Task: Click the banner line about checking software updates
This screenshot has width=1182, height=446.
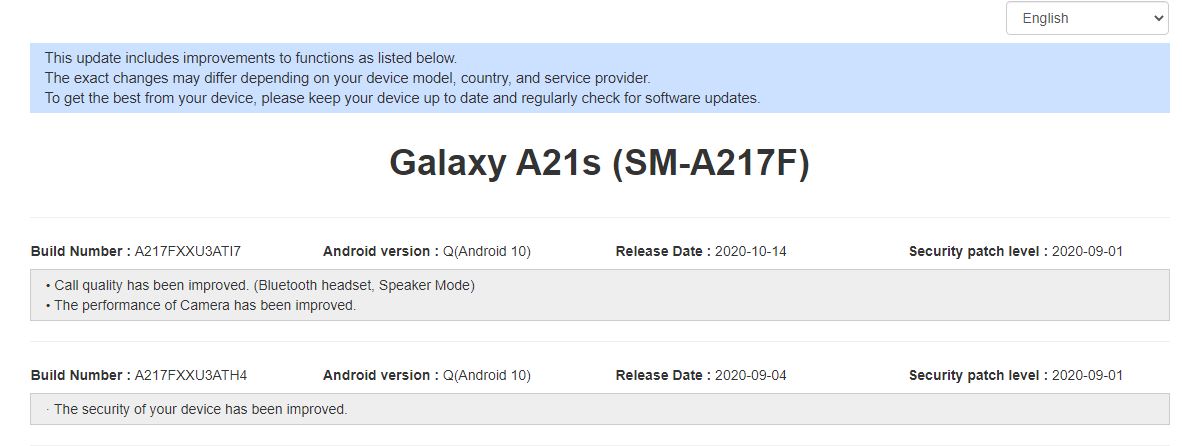Action: pyautogui.click(x=402, y=98)
